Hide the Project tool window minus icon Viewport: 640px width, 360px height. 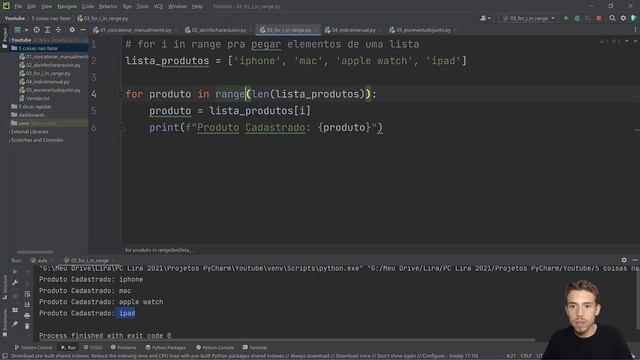83,30
